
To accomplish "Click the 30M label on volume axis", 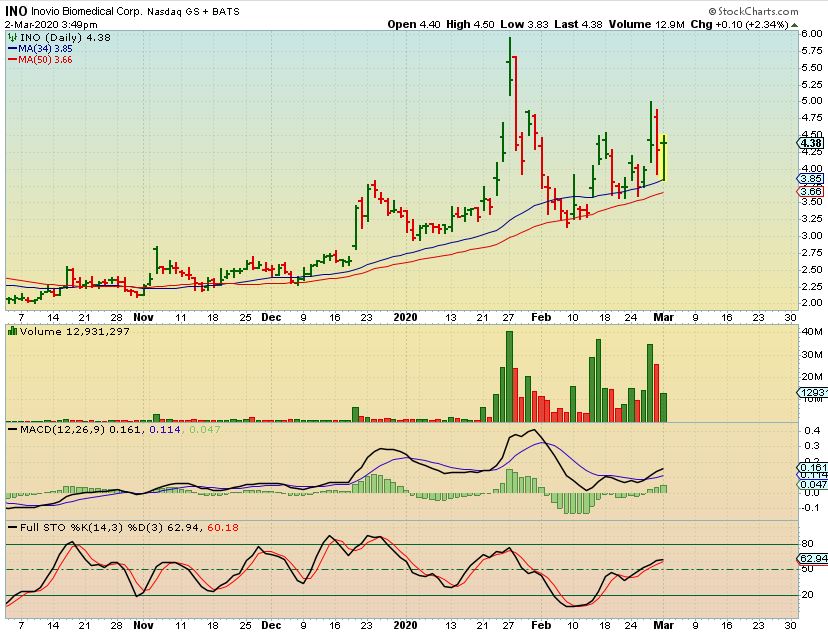I will pos(812,354).
